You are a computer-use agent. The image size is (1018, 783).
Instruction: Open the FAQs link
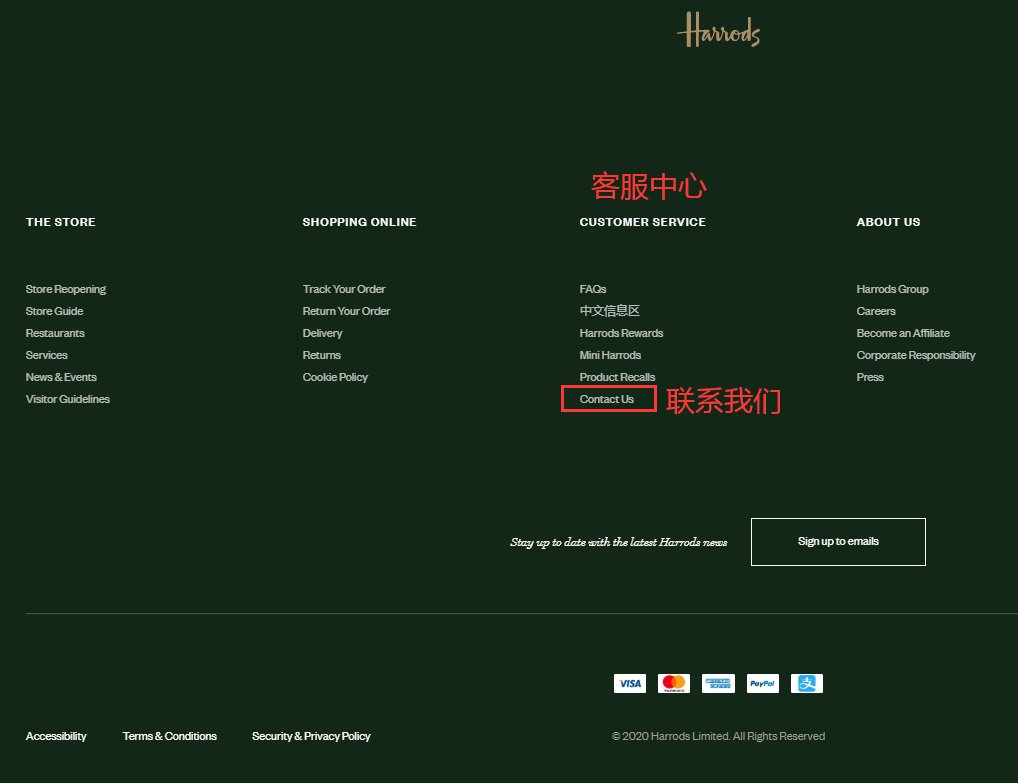pos(593,289)
